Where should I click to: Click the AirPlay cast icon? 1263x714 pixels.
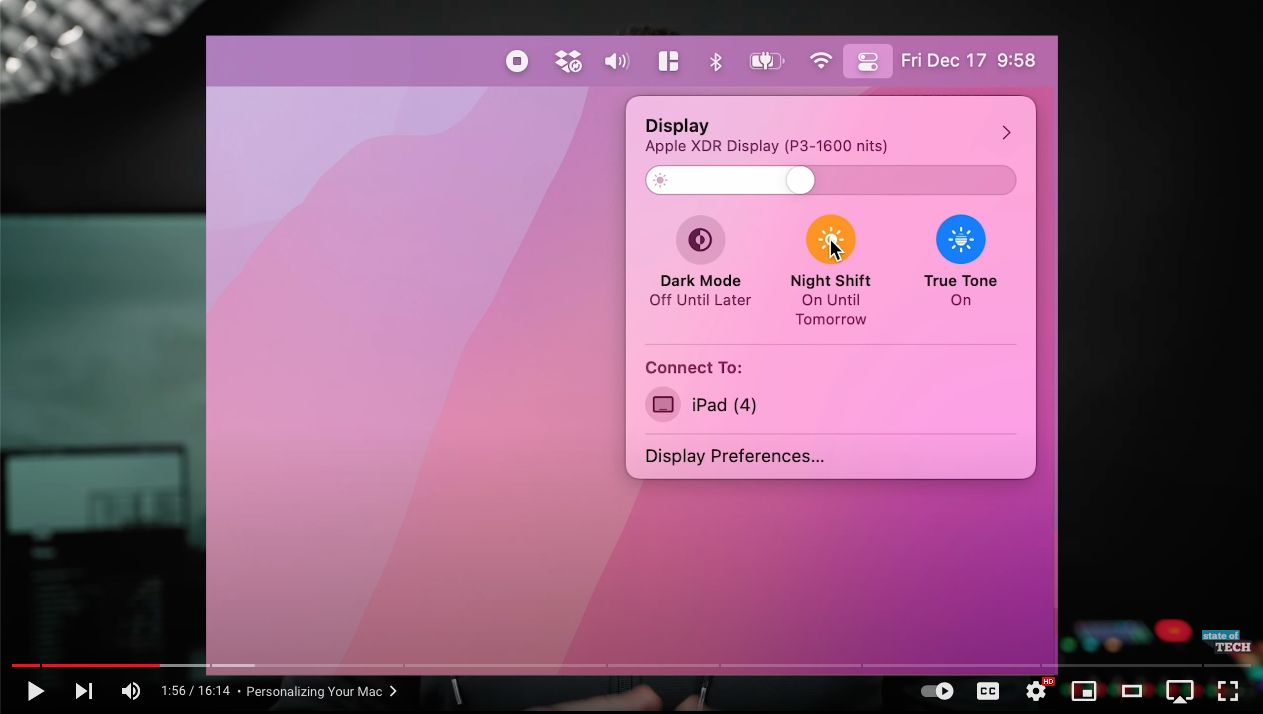(x=1180, y=691)
